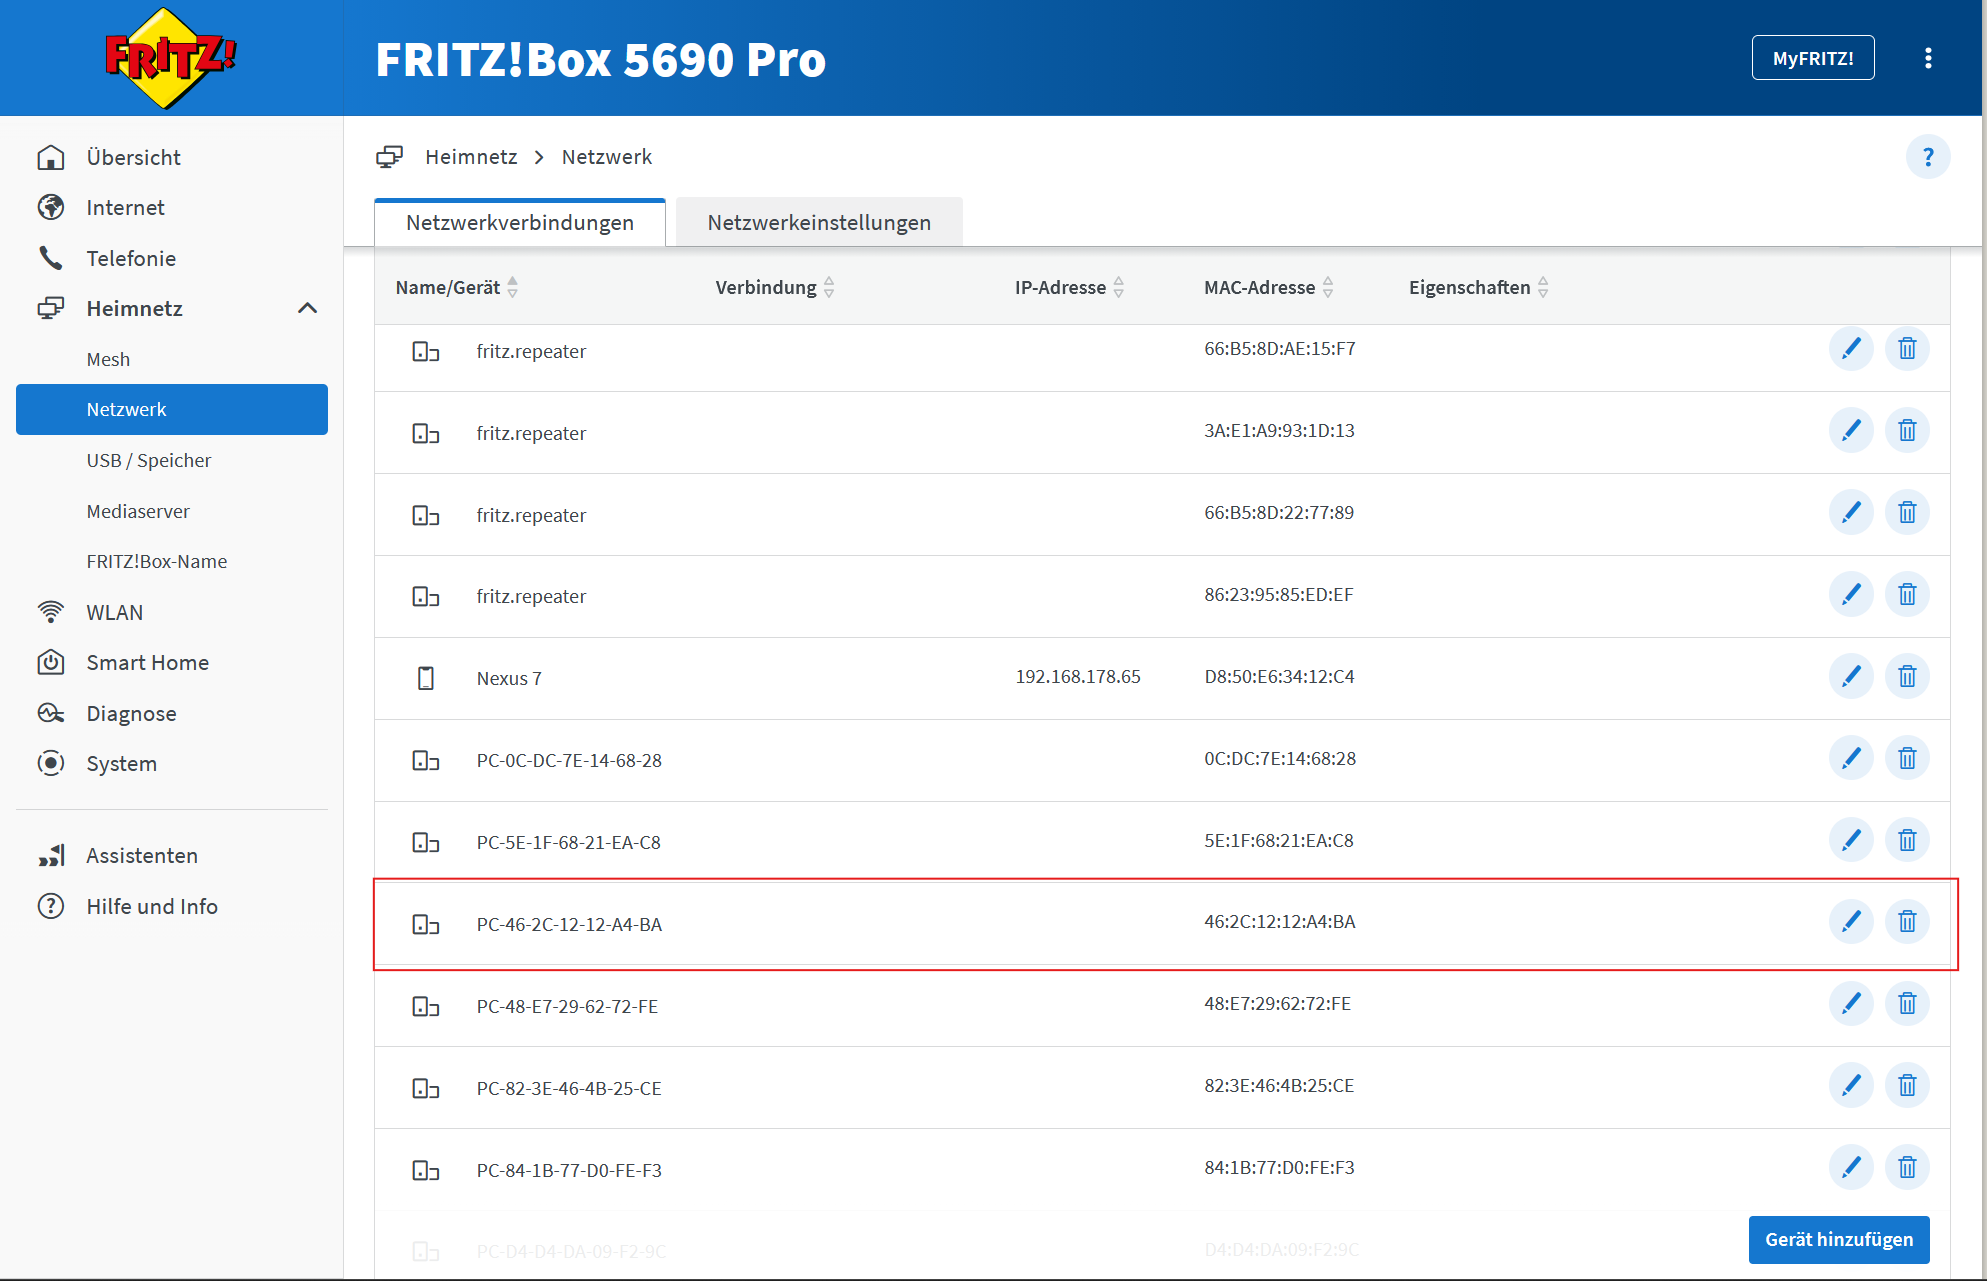The width and height of the screenshot is (1987, 1281).
Task: Click the MyFRITZ! button
Action: tap(1812, 58)
